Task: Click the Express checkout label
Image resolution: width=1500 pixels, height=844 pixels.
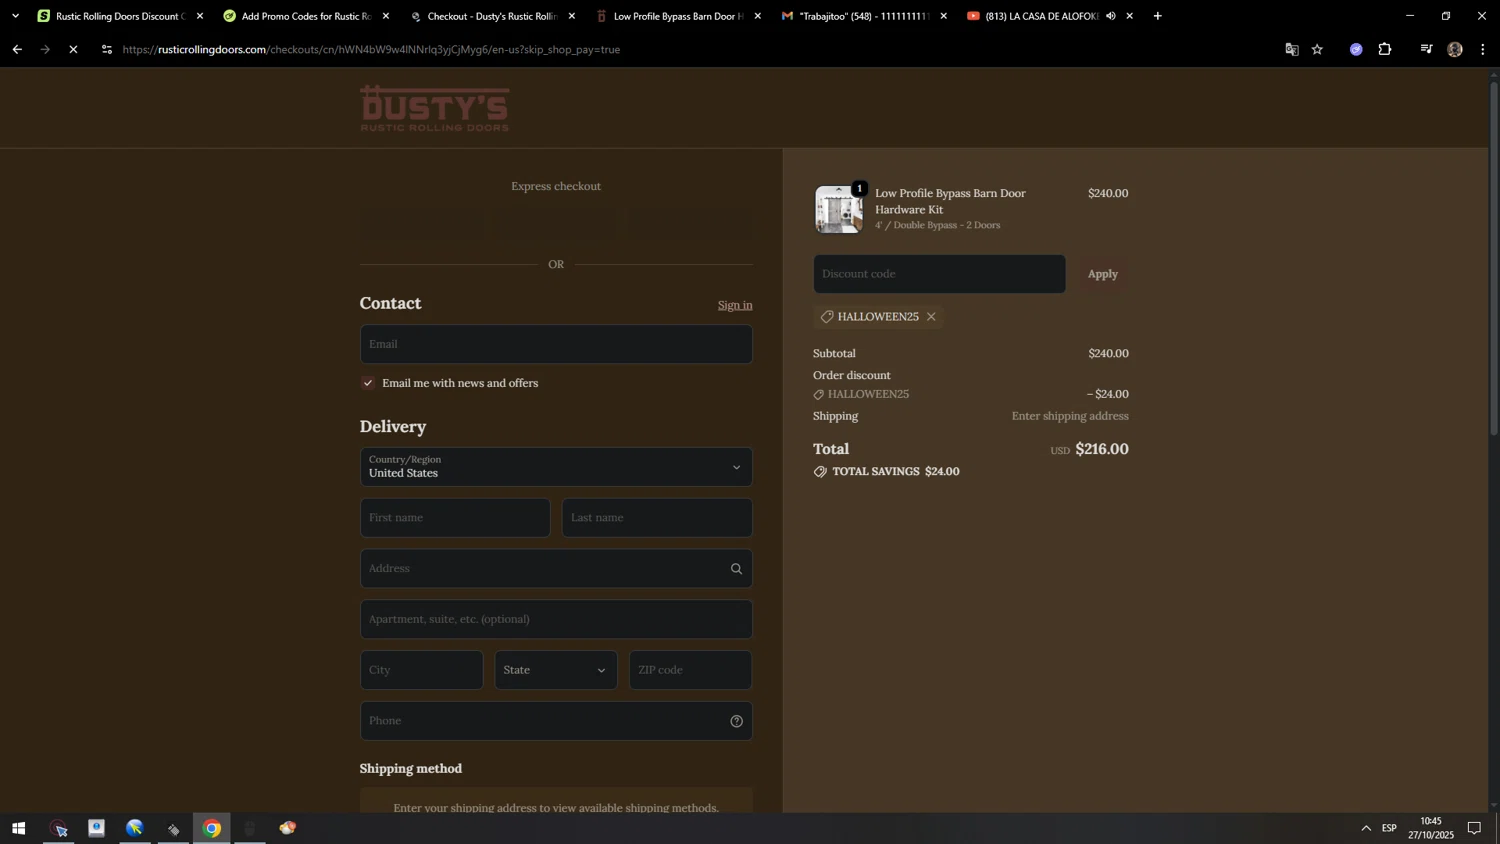Action: tap(556, 186)
